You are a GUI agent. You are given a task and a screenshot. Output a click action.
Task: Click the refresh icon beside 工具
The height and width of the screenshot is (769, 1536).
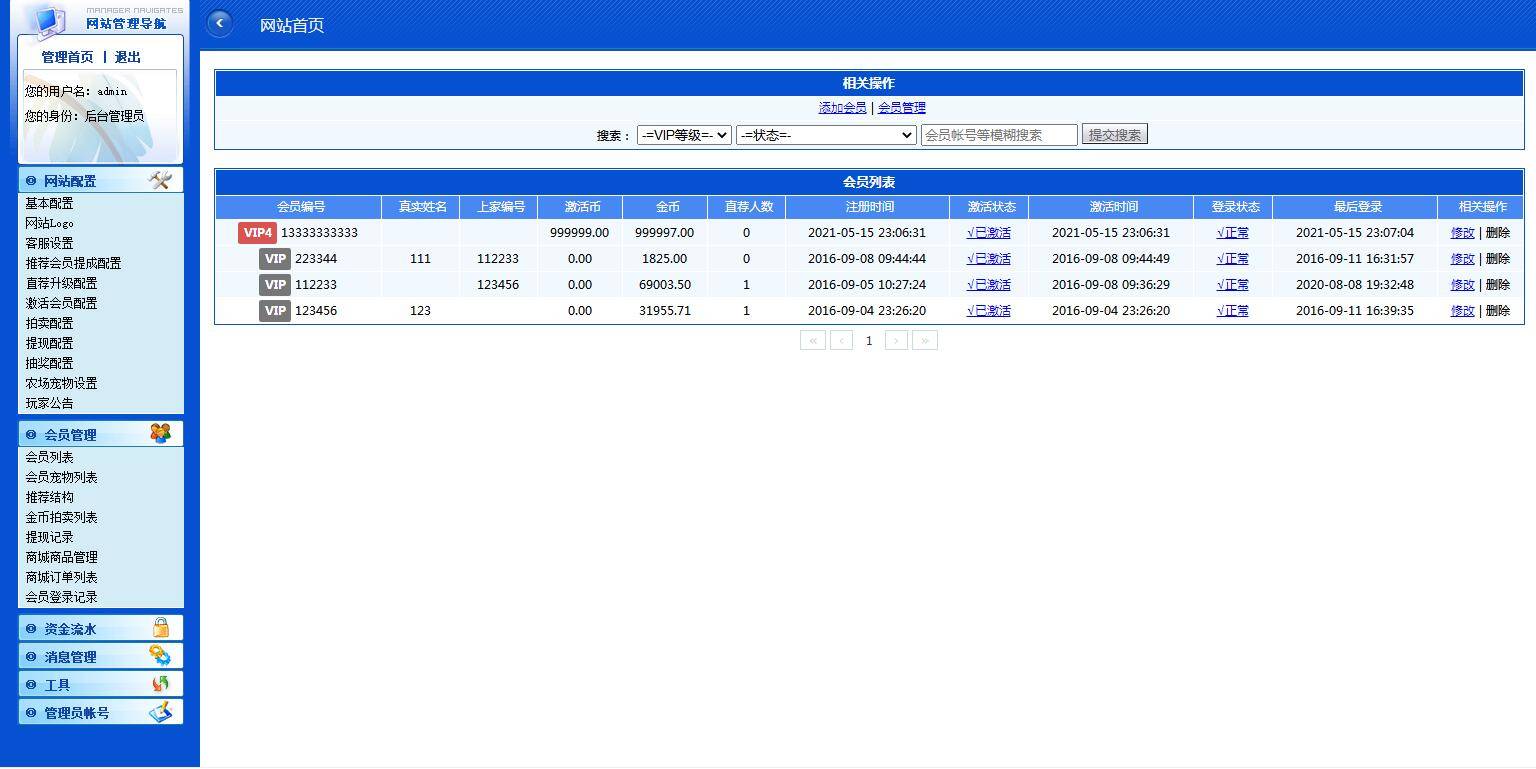click(x=160, y=684)
